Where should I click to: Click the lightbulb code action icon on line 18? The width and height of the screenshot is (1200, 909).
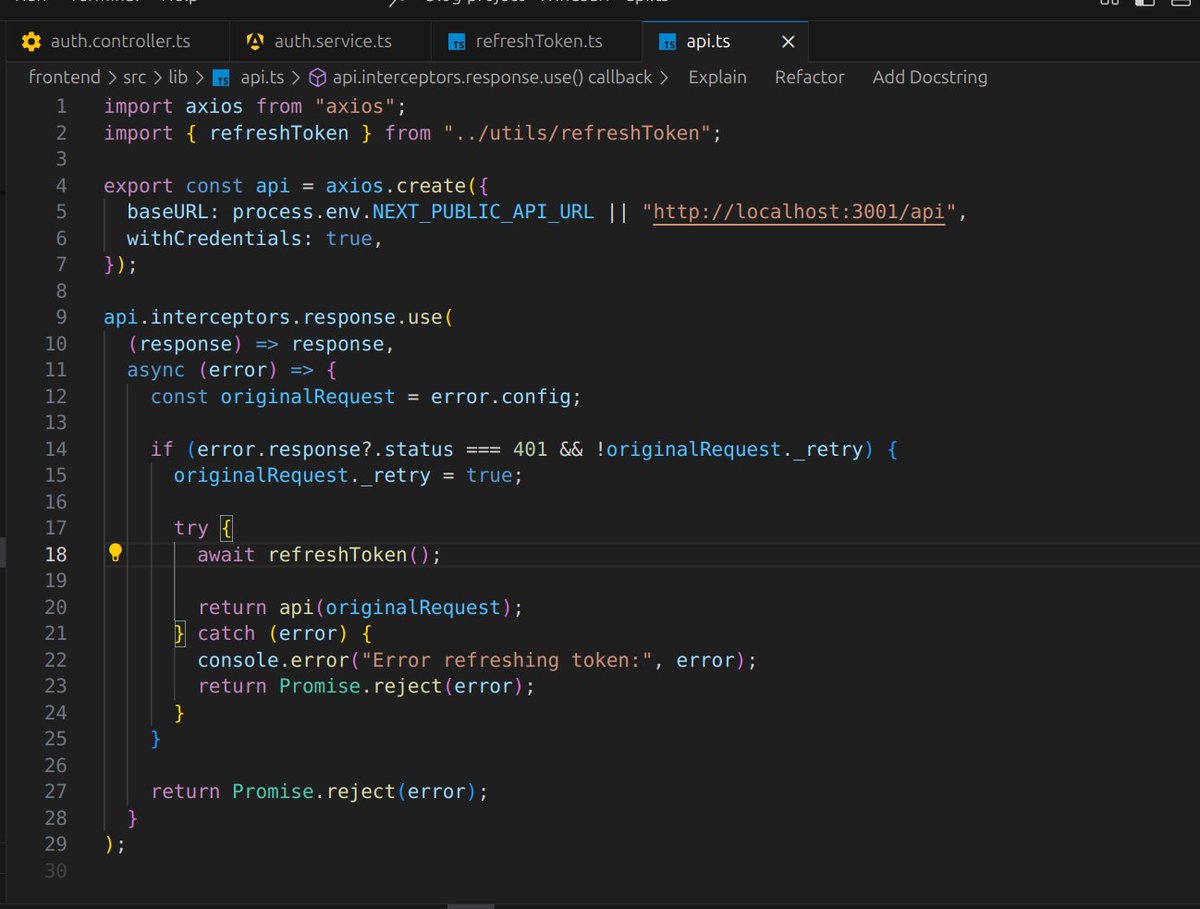[x=115, y=553]
